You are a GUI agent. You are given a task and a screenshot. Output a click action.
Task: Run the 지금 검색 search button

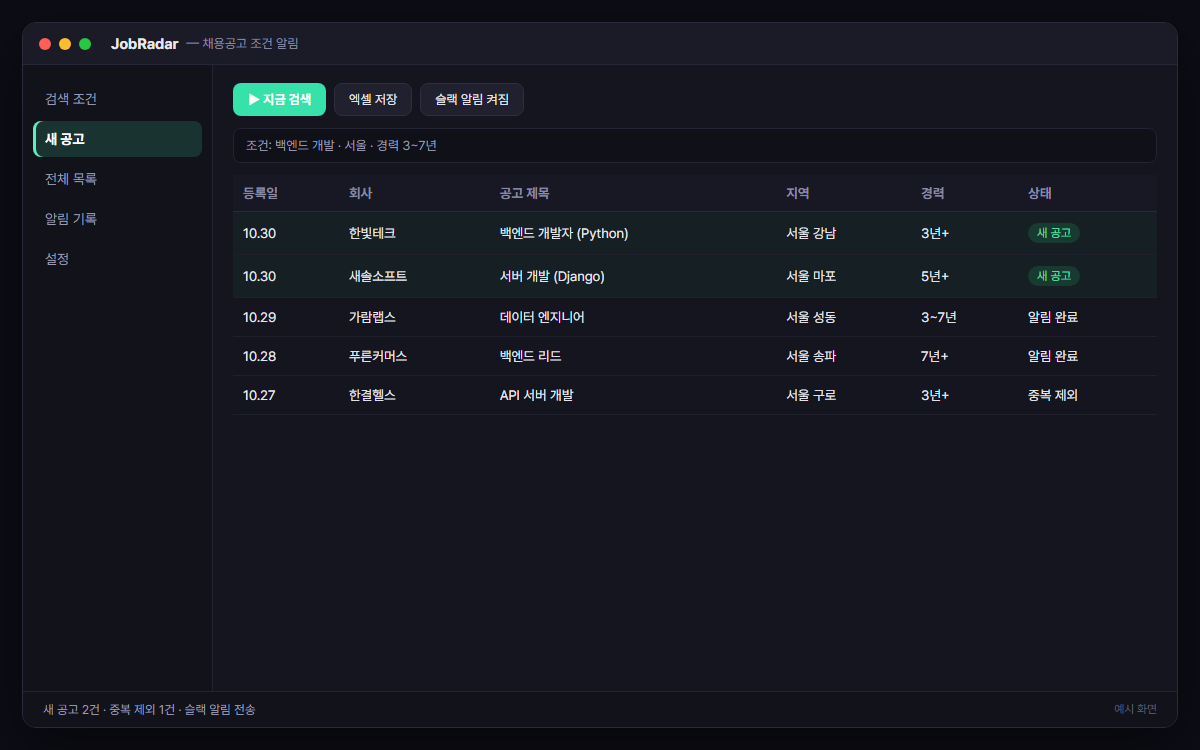pos(279,100)
